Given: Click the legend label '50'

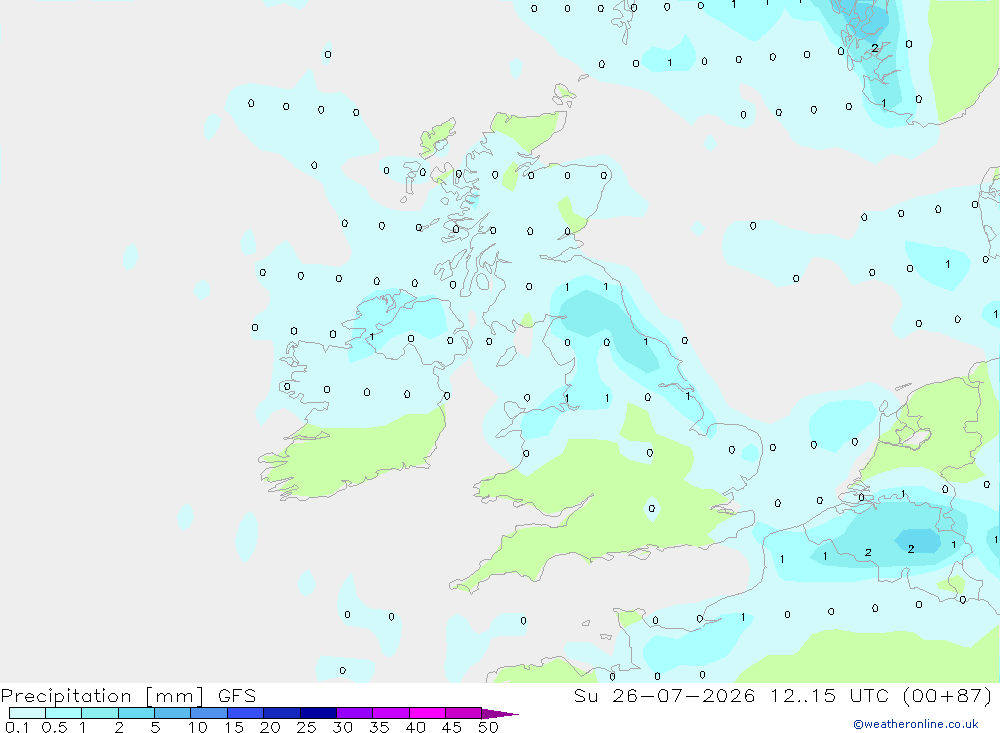Looking at the screenshot, I should point(488,727).
